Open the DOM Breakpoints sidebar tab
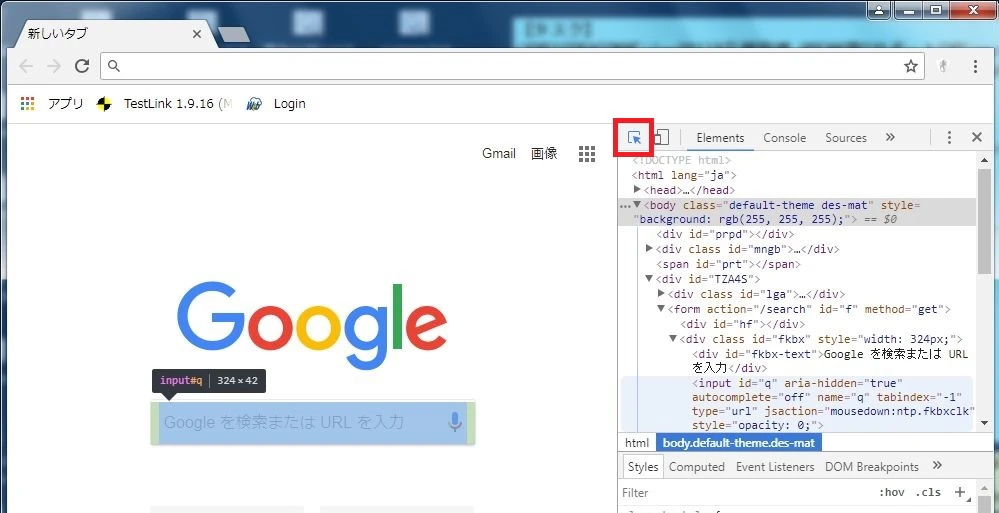 pos(872,466)
